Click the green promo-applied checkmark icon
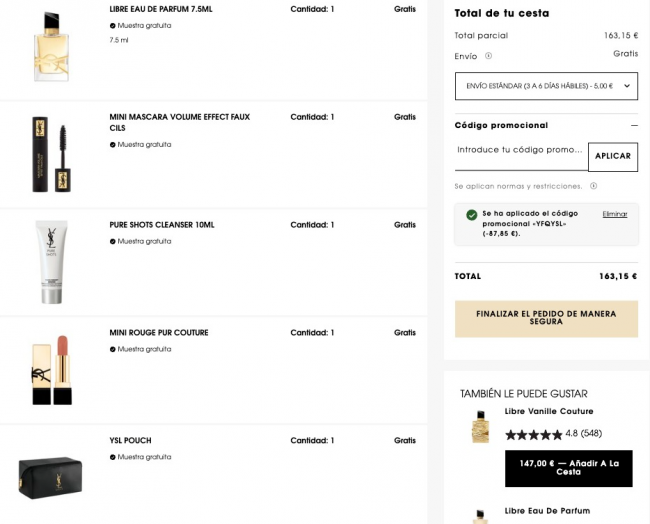This screenshot has width=650, height=524. coord(471,215)
